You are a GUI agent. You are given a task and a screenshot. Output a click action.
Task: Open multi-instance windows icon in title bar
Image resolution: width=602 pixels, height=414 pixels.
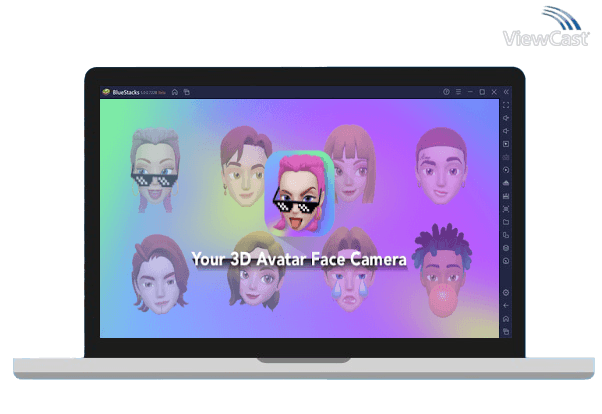187,92
